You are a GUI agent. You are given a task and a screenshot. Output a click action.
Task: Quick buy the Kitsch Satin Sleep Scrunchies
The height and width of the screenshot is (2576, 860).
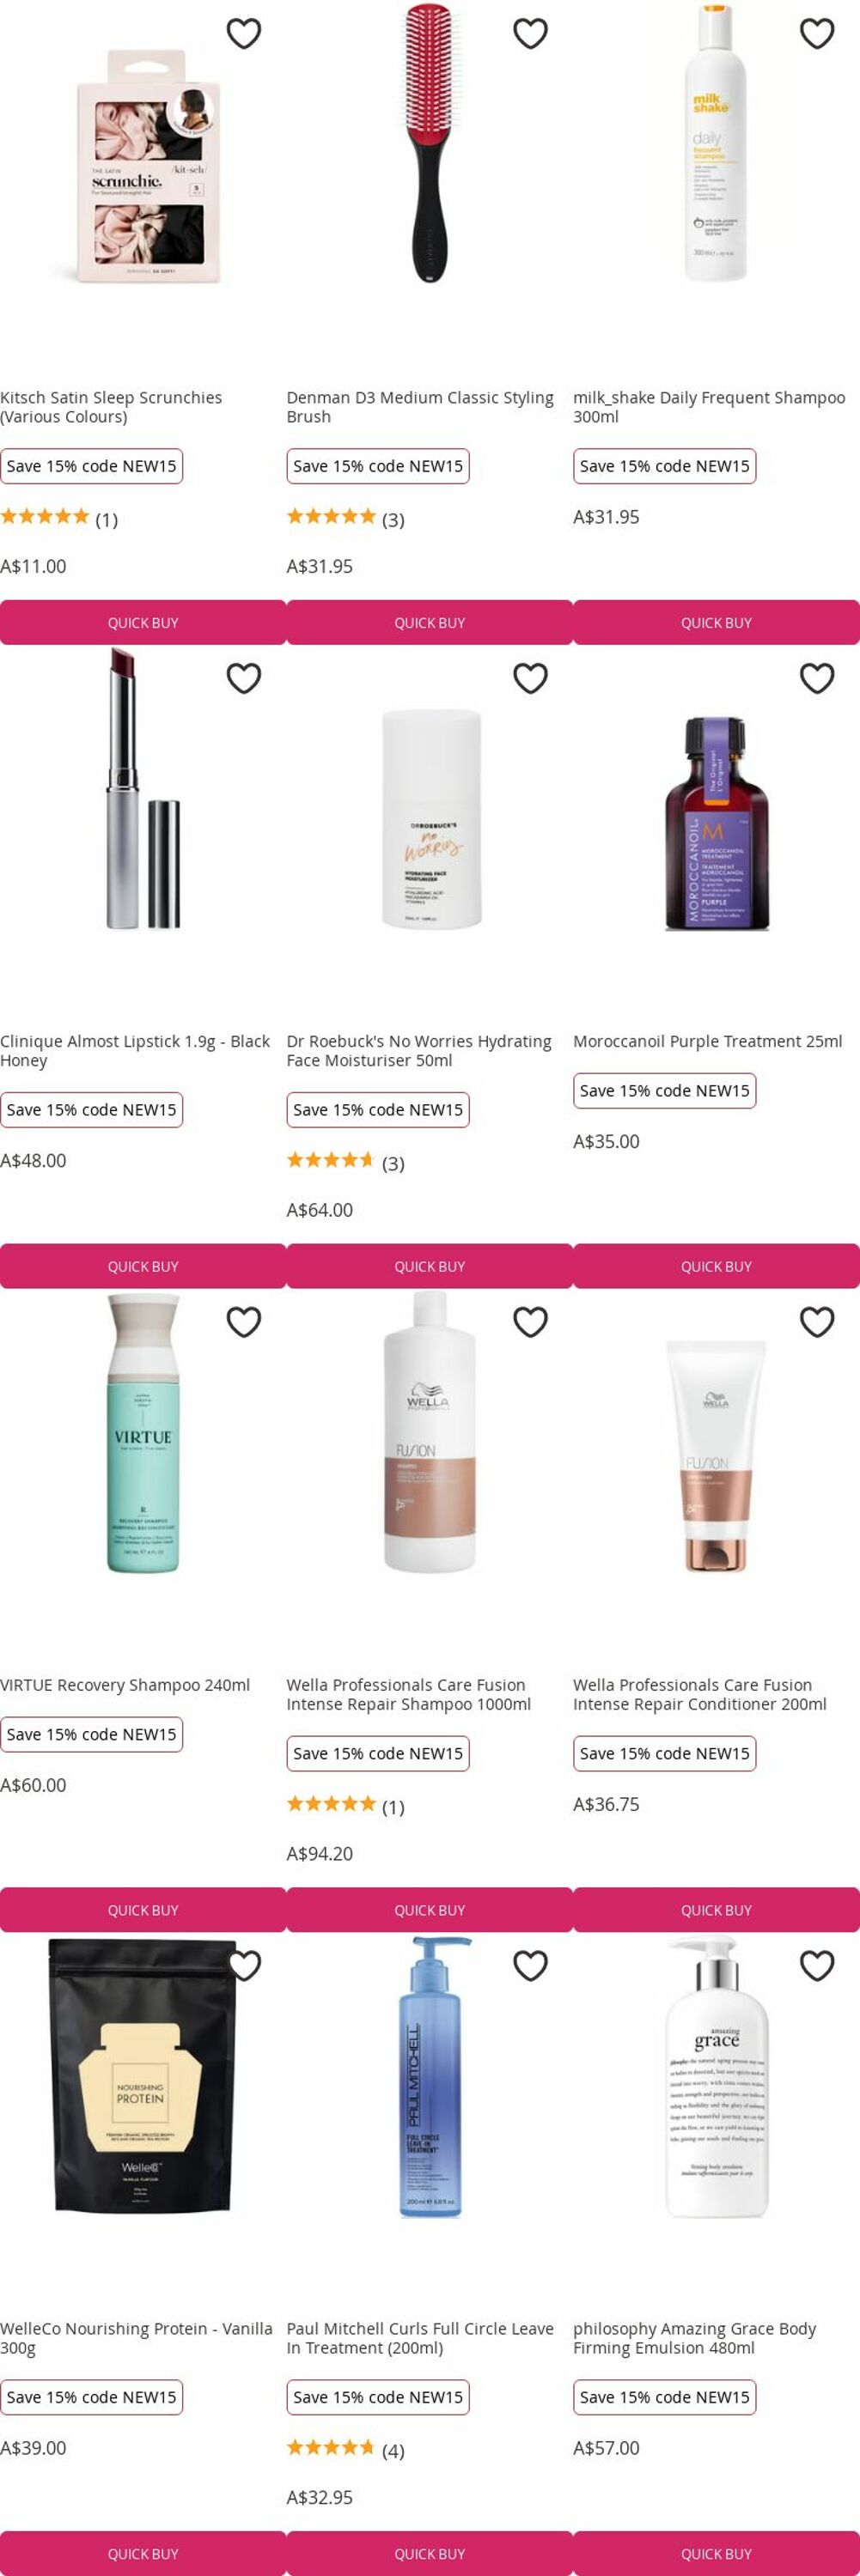(x=143, y=622)
